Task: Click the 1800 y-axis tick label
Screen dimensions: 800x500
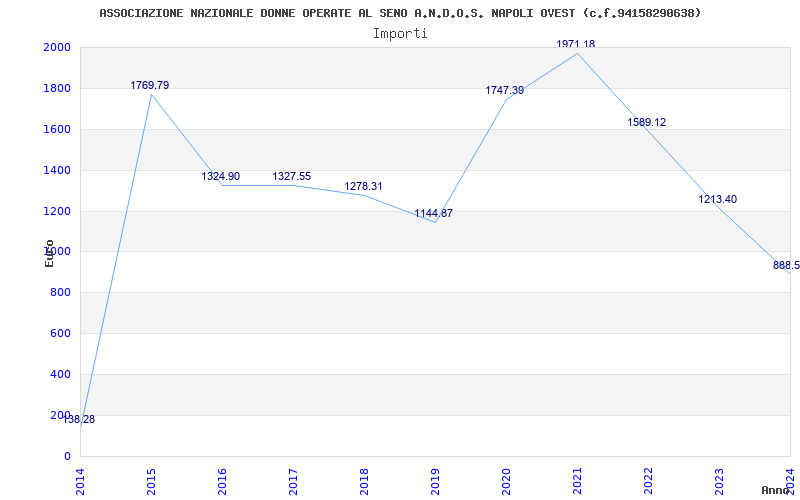Action: (x=57, y=88)
